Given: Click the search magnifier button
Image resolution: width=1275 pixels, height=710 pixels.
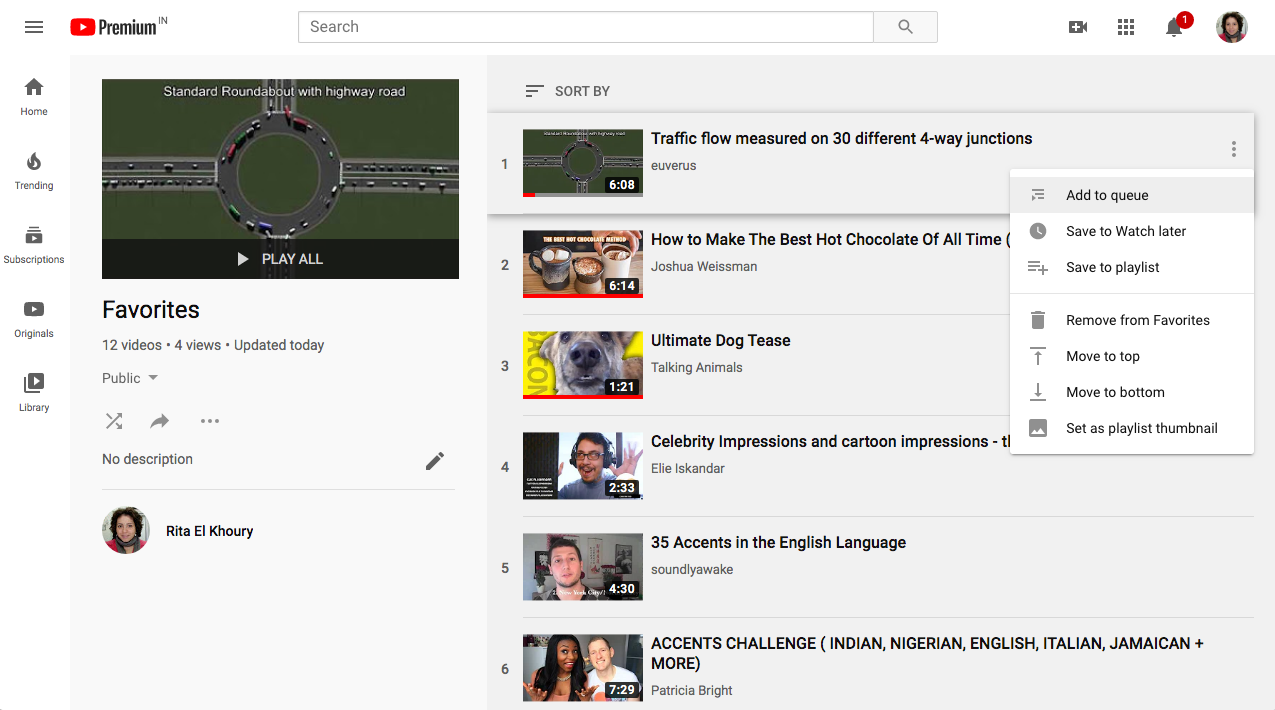Looking at the screenshot, I should point(905,27).
